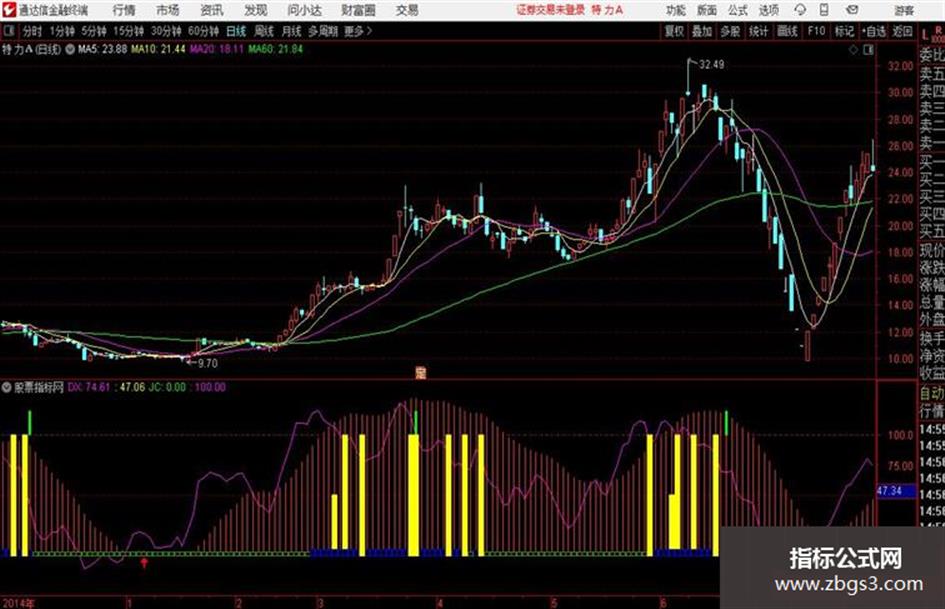The width and height of the screenshot is (945, 609).
Task: Open the mobile phone icon in top bar
Action: pyautogui.click(x=824, y=10)
